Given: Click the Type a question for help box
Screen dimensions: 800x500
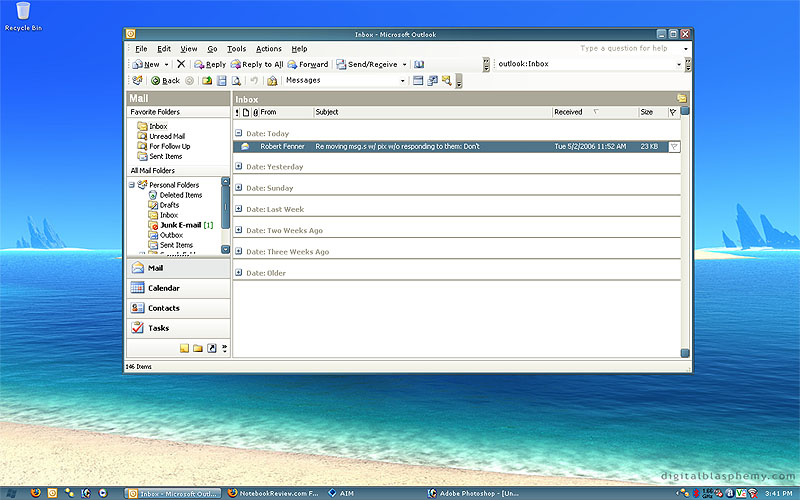Looking at the screenshot, I should click(x=629, y=48).
